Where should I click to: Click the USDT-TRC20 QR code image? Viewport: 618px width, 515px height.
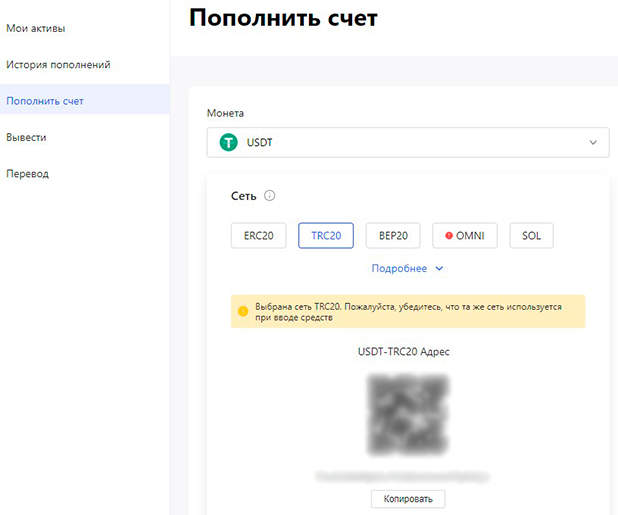pyautogui.click(x=410, y=415)
